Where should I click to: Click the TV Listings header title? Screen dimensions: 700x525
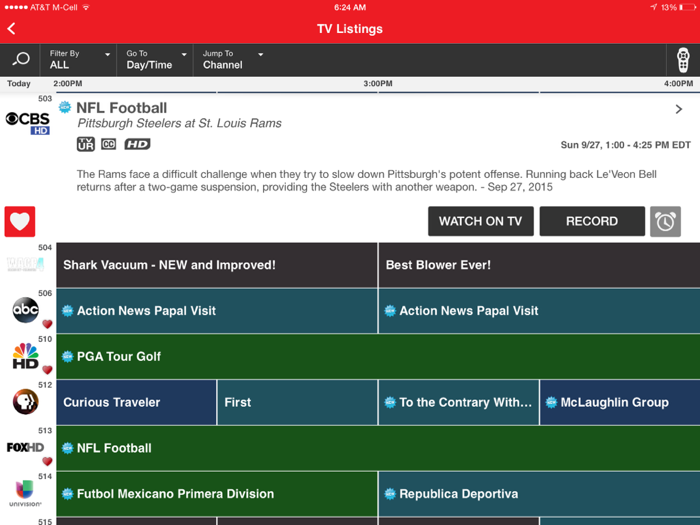pos(350,29)
